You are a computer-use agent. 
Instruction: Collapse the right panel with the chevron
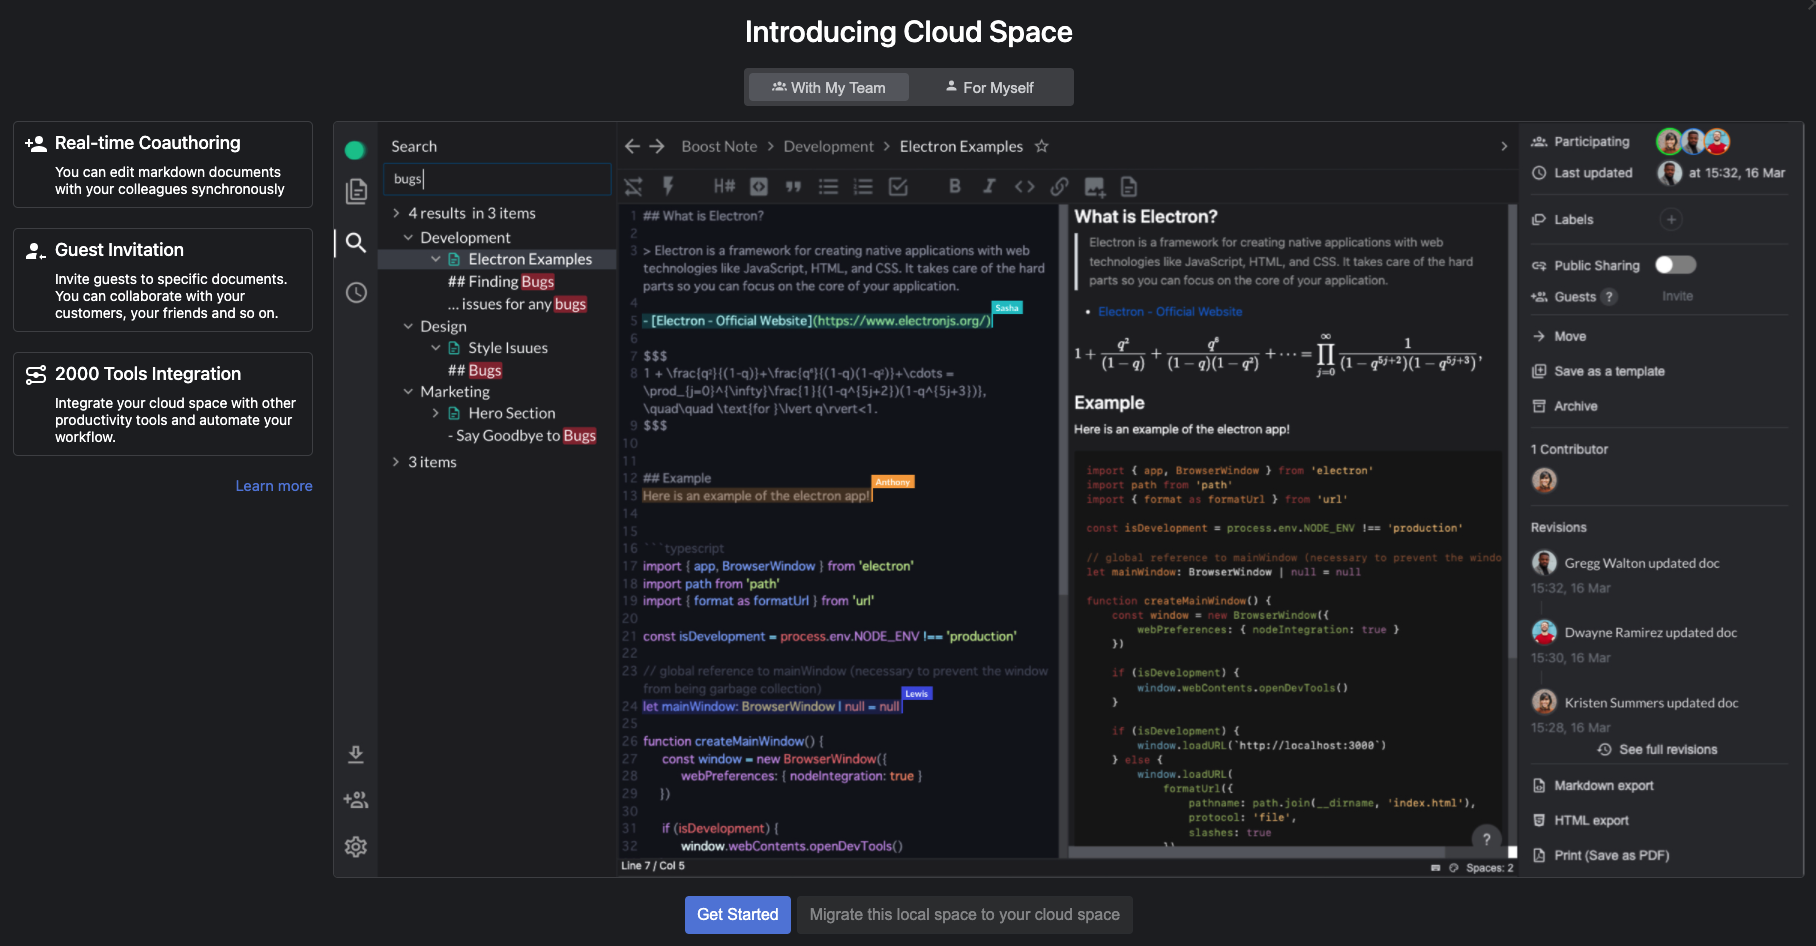tap(1504, 146)
